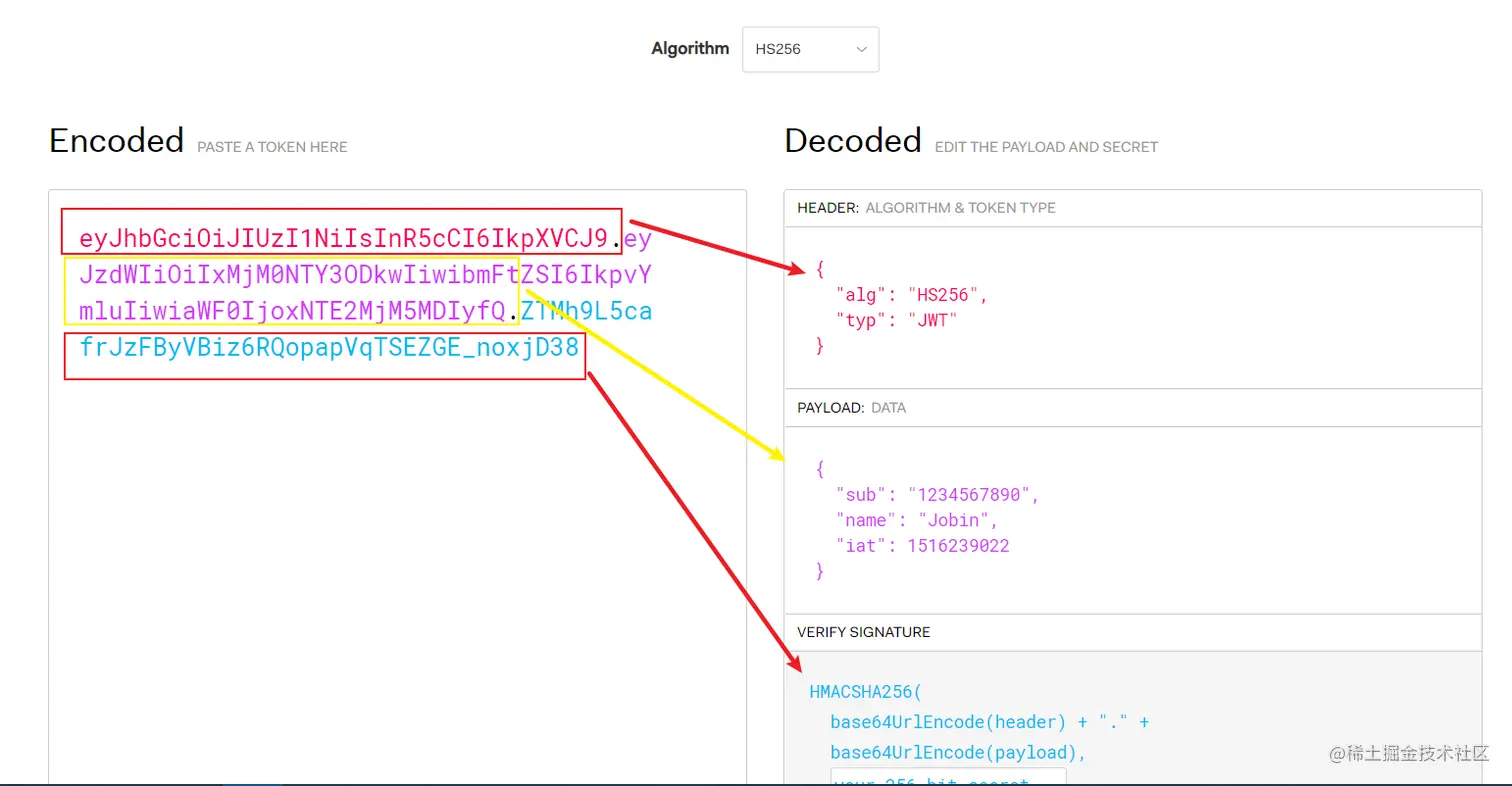The image size is (1512, 786).
Task: Click the base64UrlEncode(payload) line
Action: [x=959, y=752]
